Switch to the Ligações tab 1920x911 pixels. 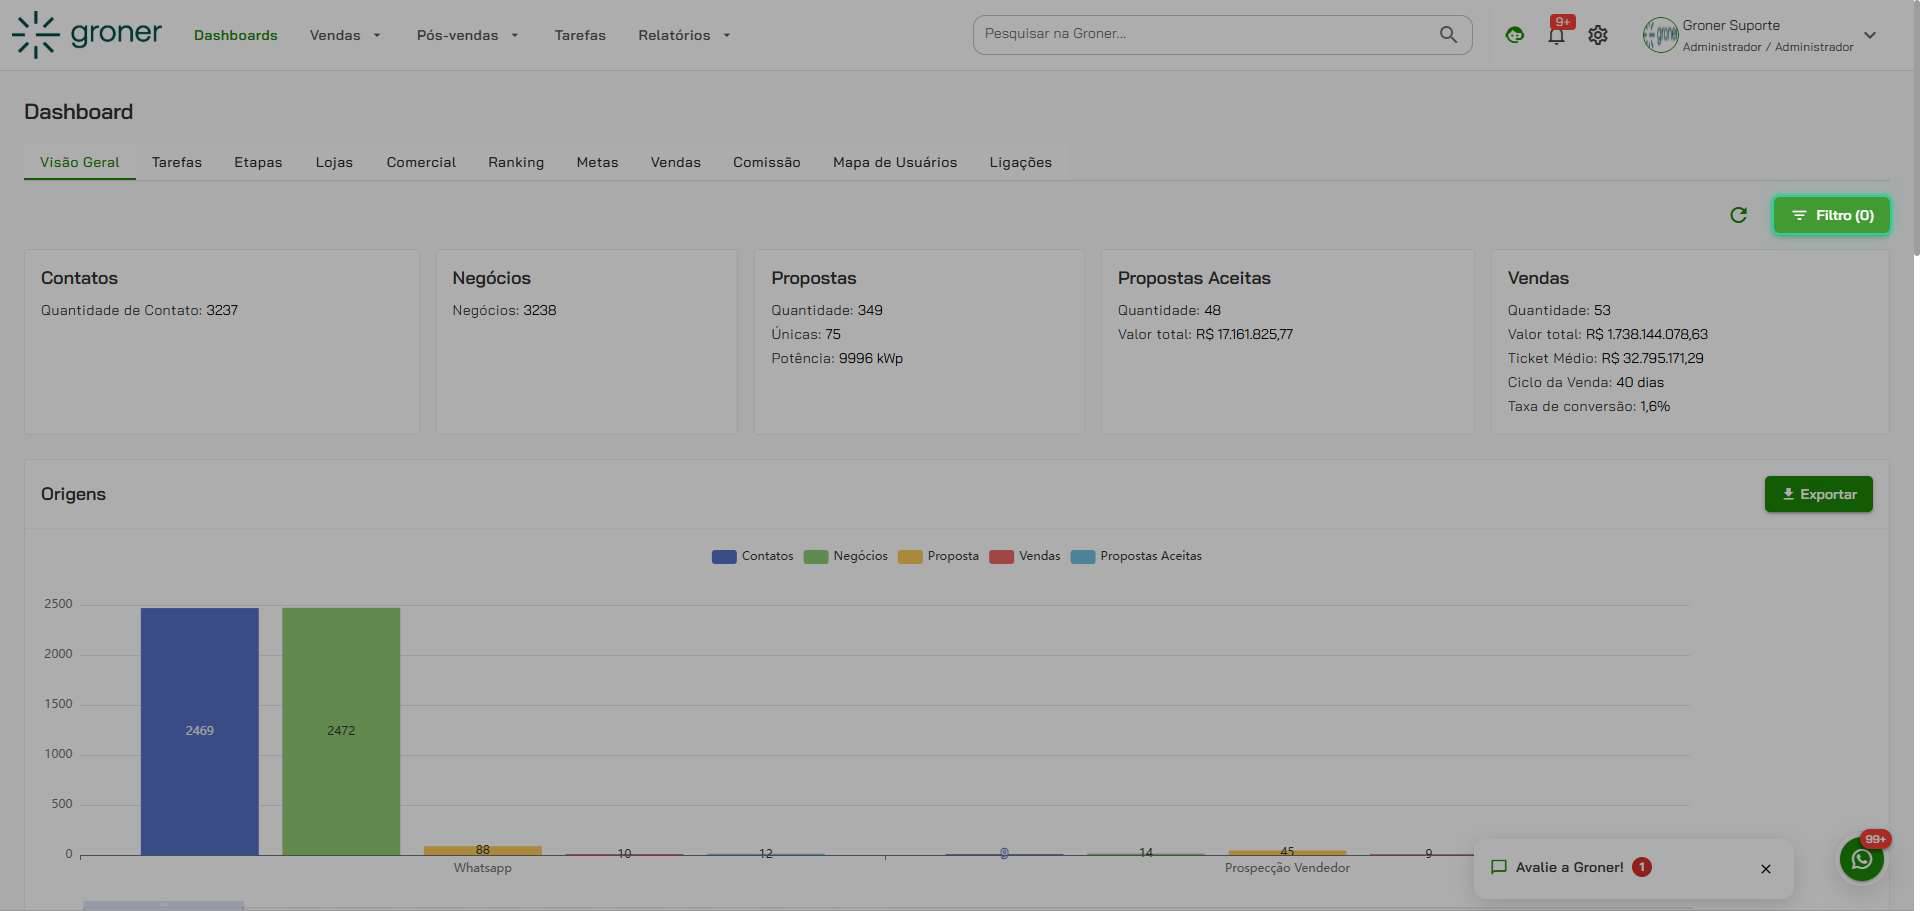click(1021, 162)
